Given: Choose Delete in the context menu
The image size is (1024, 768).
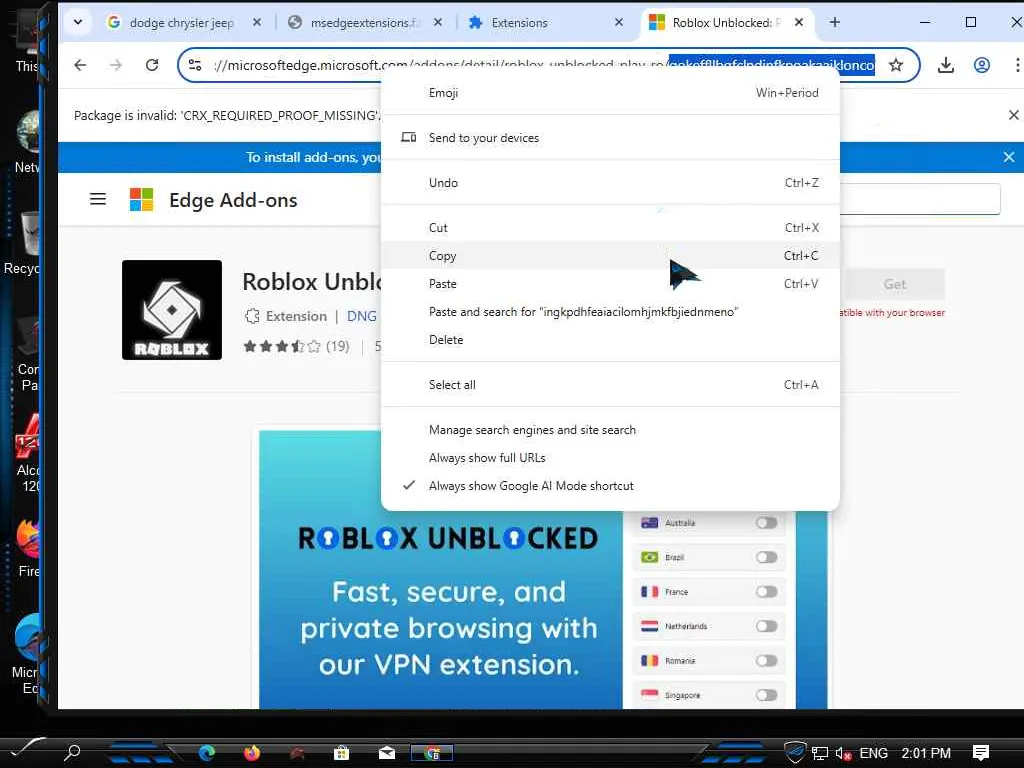Looking at the screenshot, I should point(610,340).
